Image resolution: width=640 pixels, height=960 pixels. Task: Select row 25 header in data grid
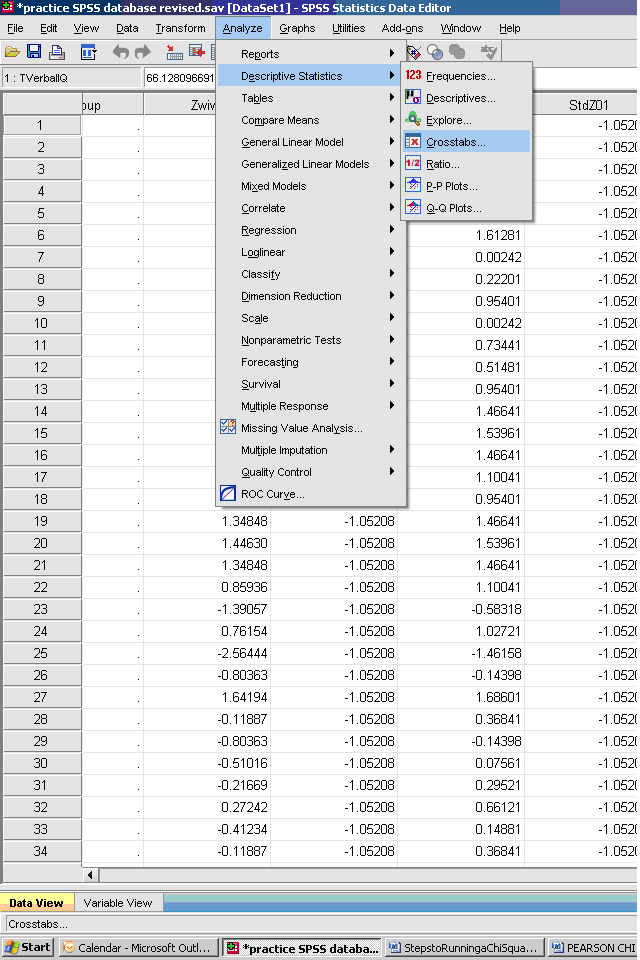coord(41,653)
